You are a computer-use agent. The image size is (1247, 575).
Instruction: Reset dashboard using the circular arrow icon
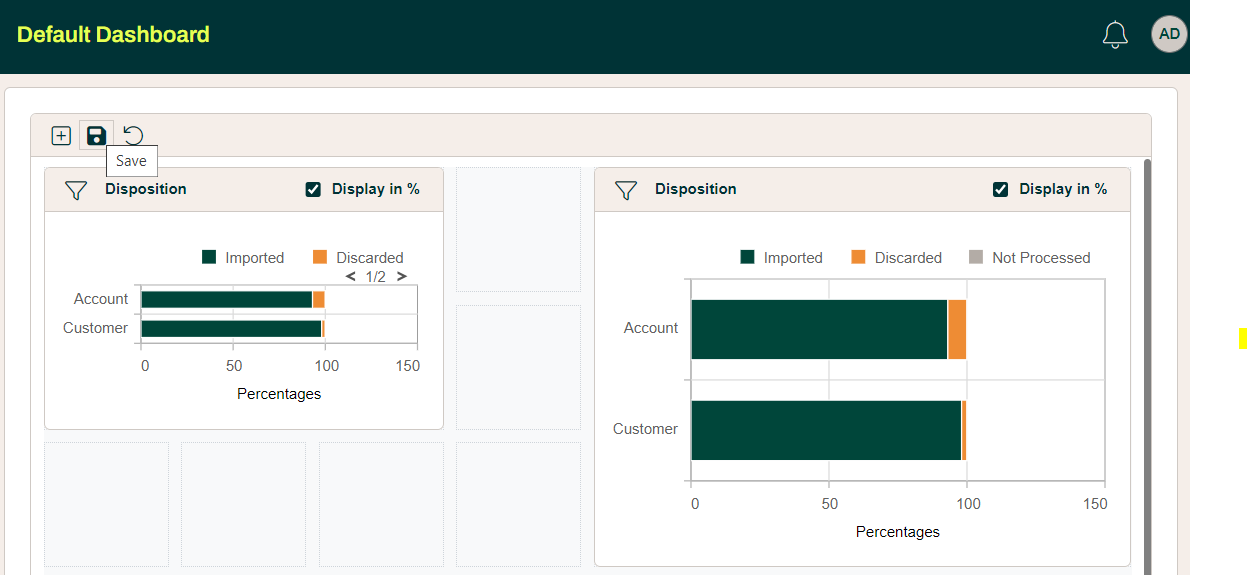pos(133,136)
